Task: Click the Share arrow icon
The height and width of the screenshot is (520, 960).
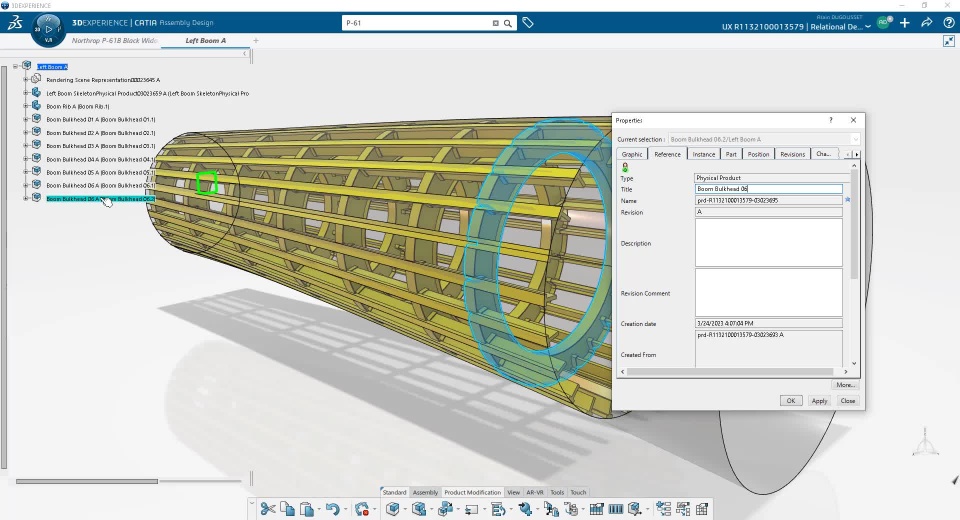Action: pos(927,23)
